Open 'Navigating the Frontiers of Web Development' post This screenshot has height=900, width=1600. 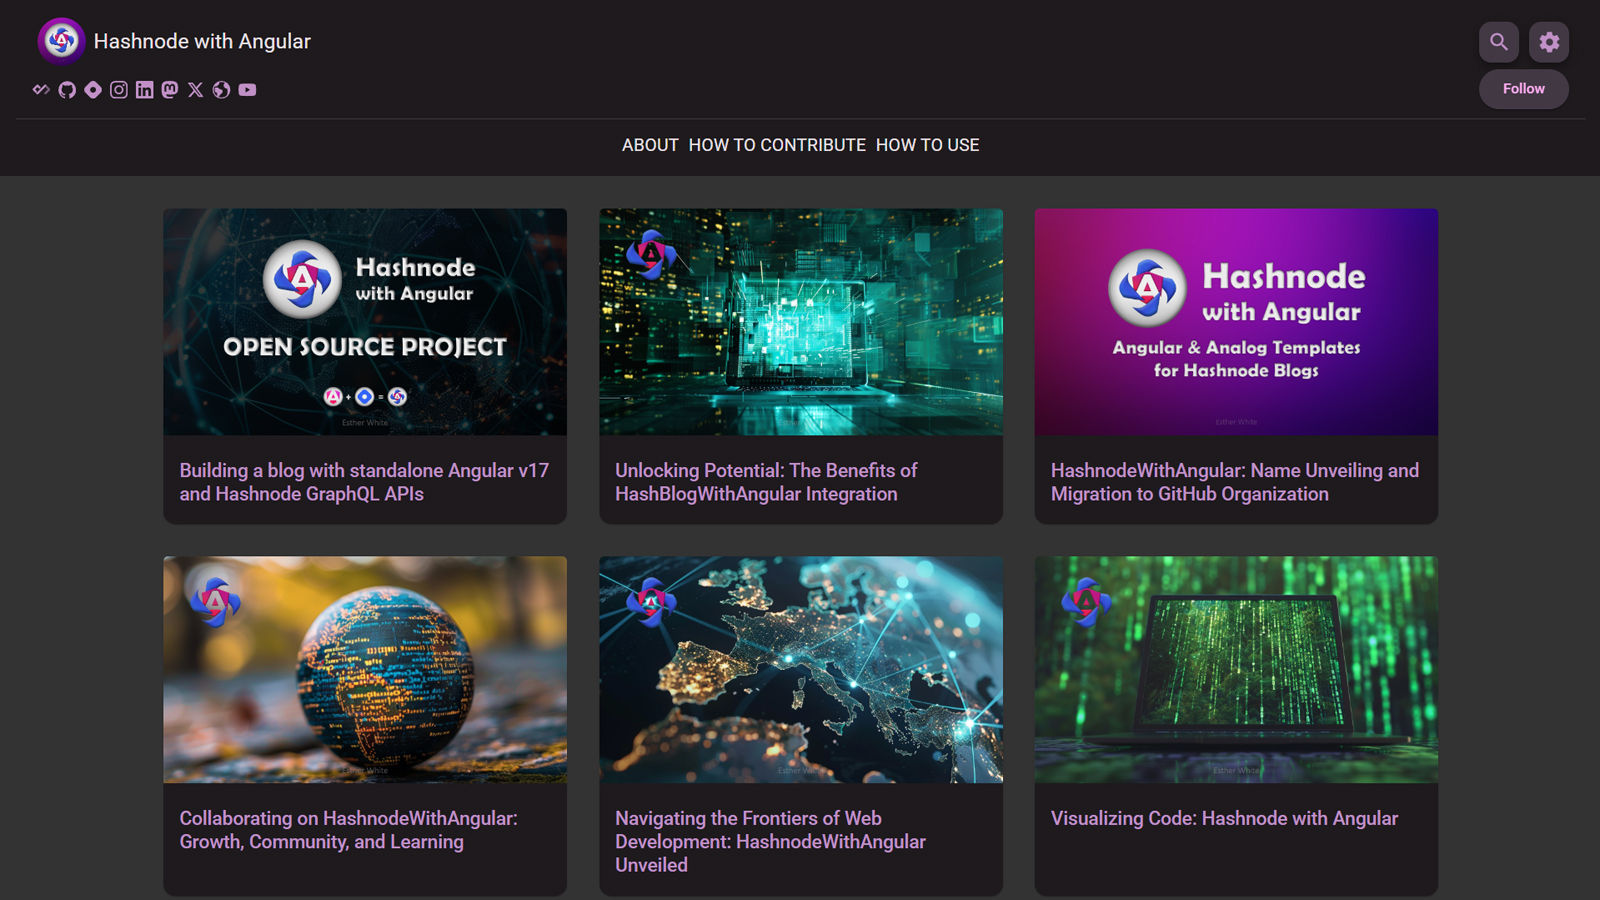coord(770,842)
